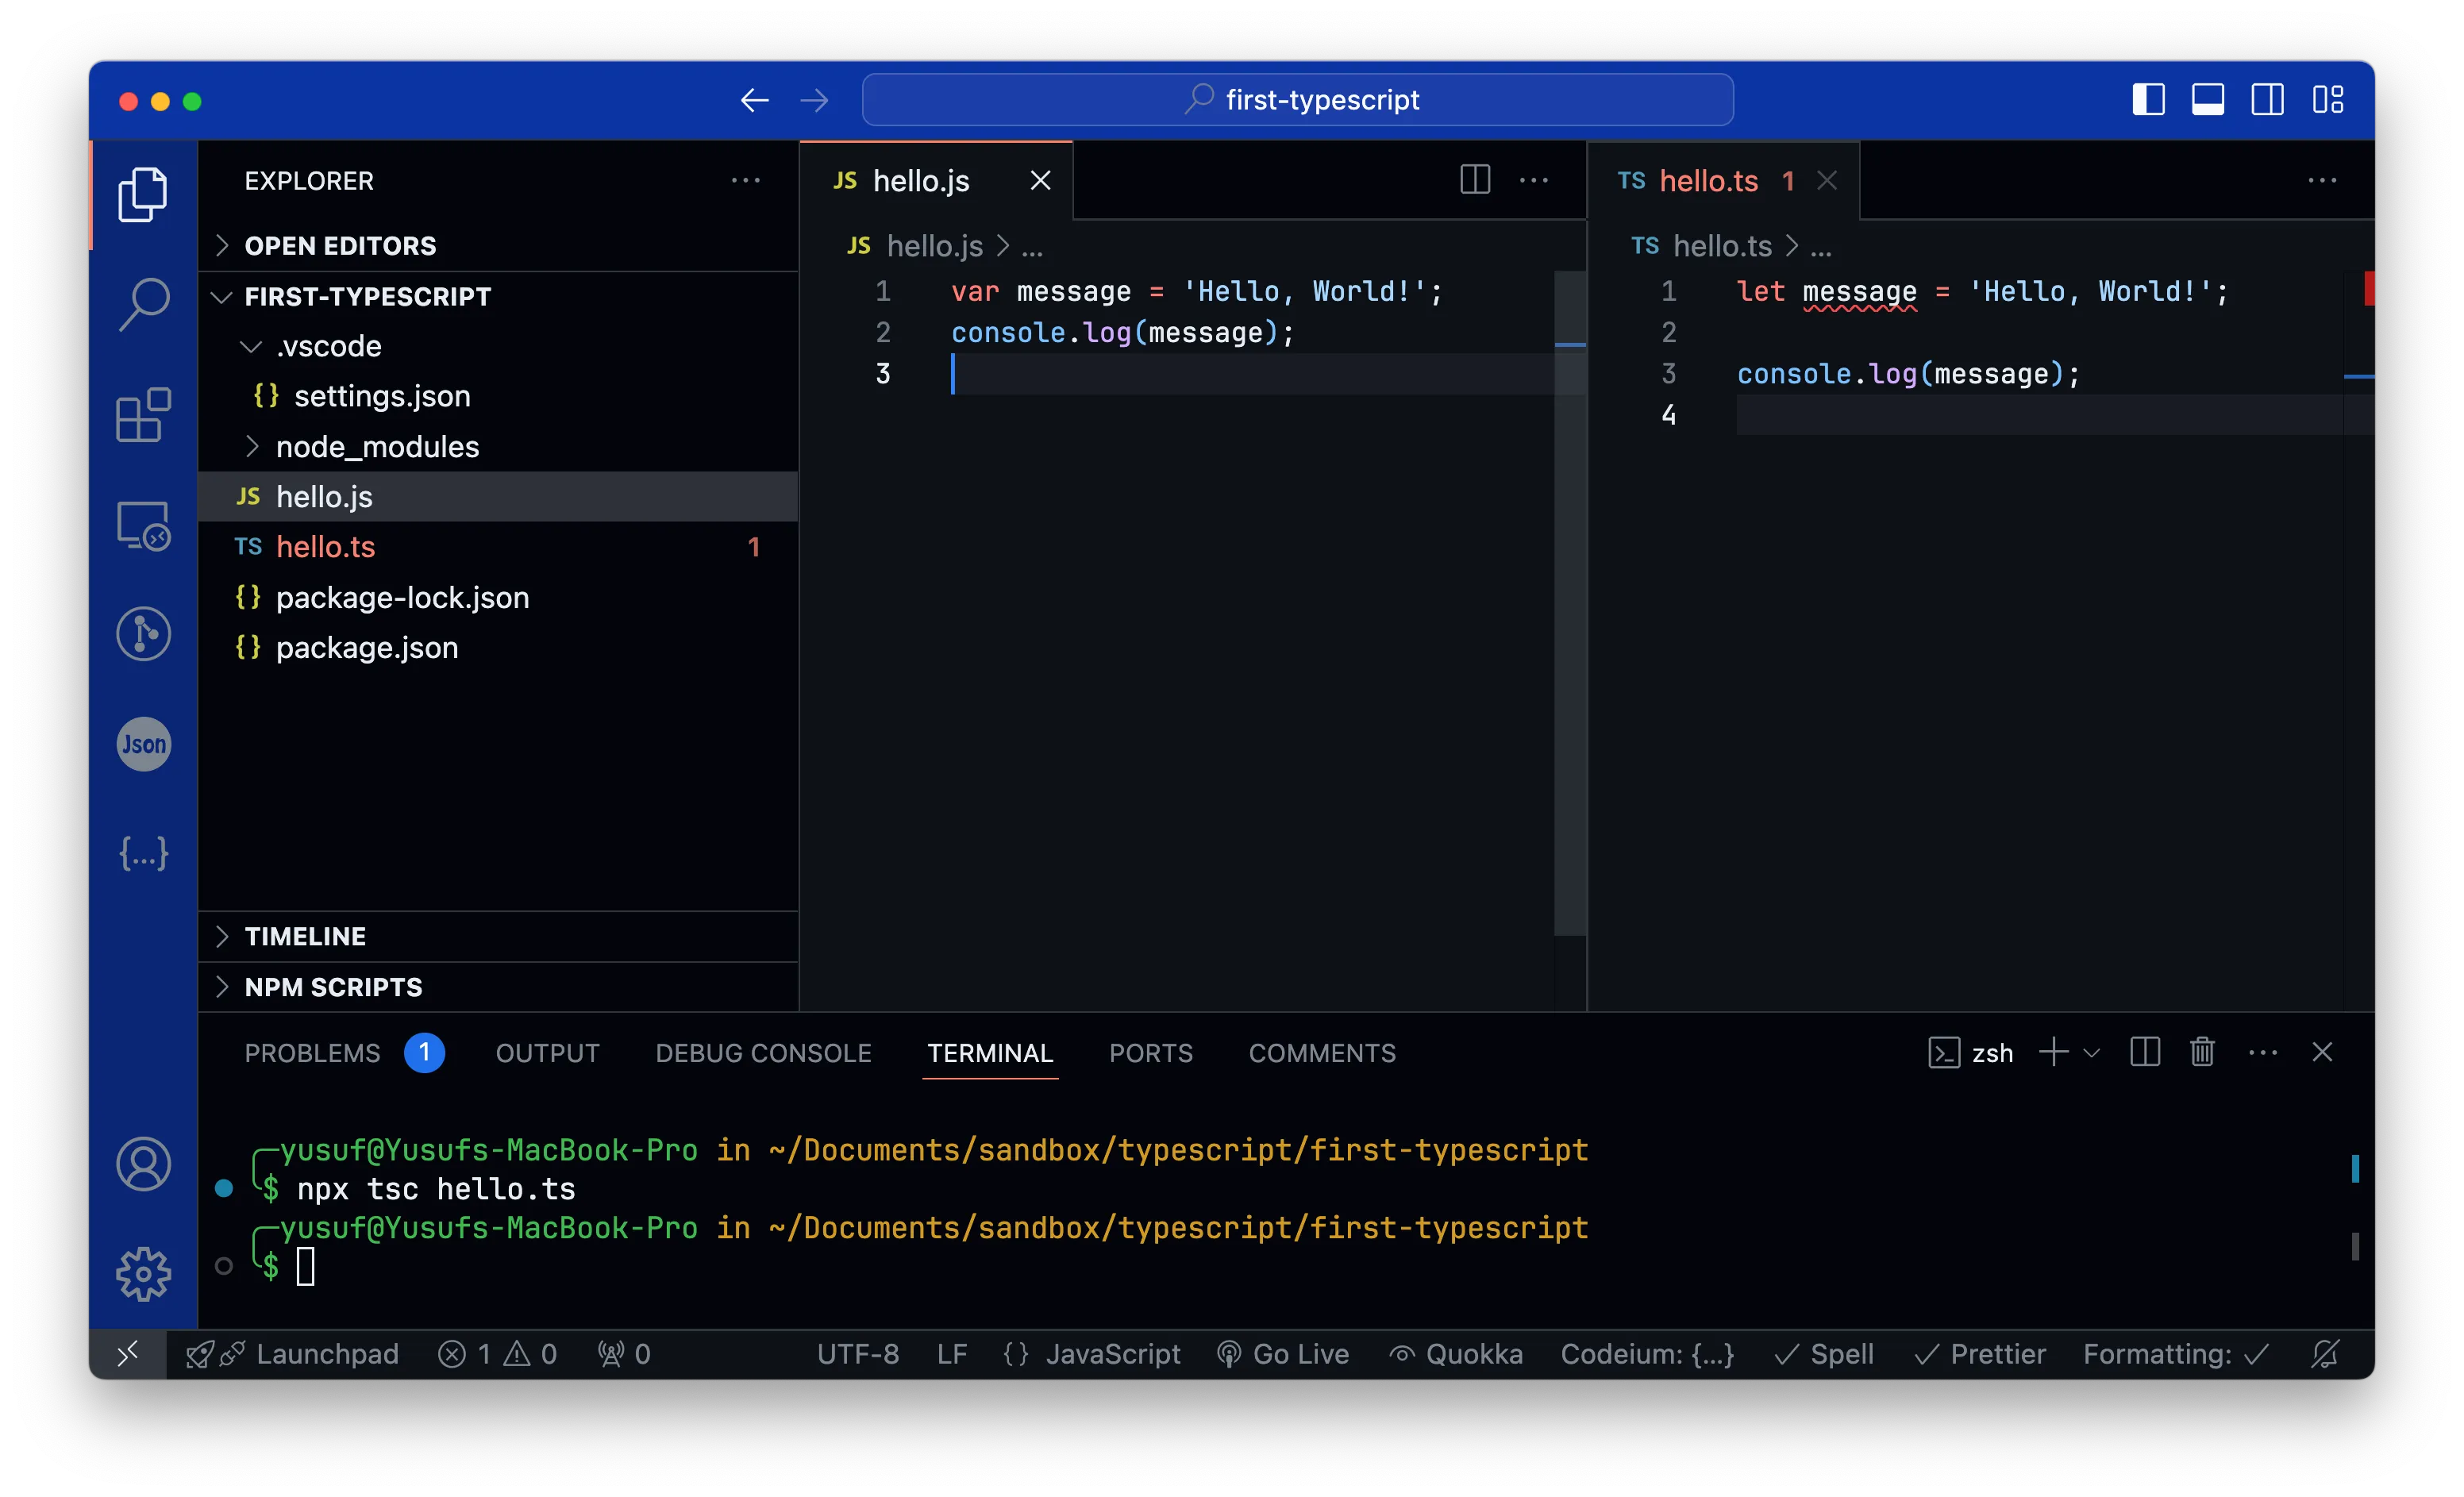Image resolution: width=2464 pixels, height=1497 pixels.
Task: Open more actions for hello.ts editor group
Action: point(2322,180)
